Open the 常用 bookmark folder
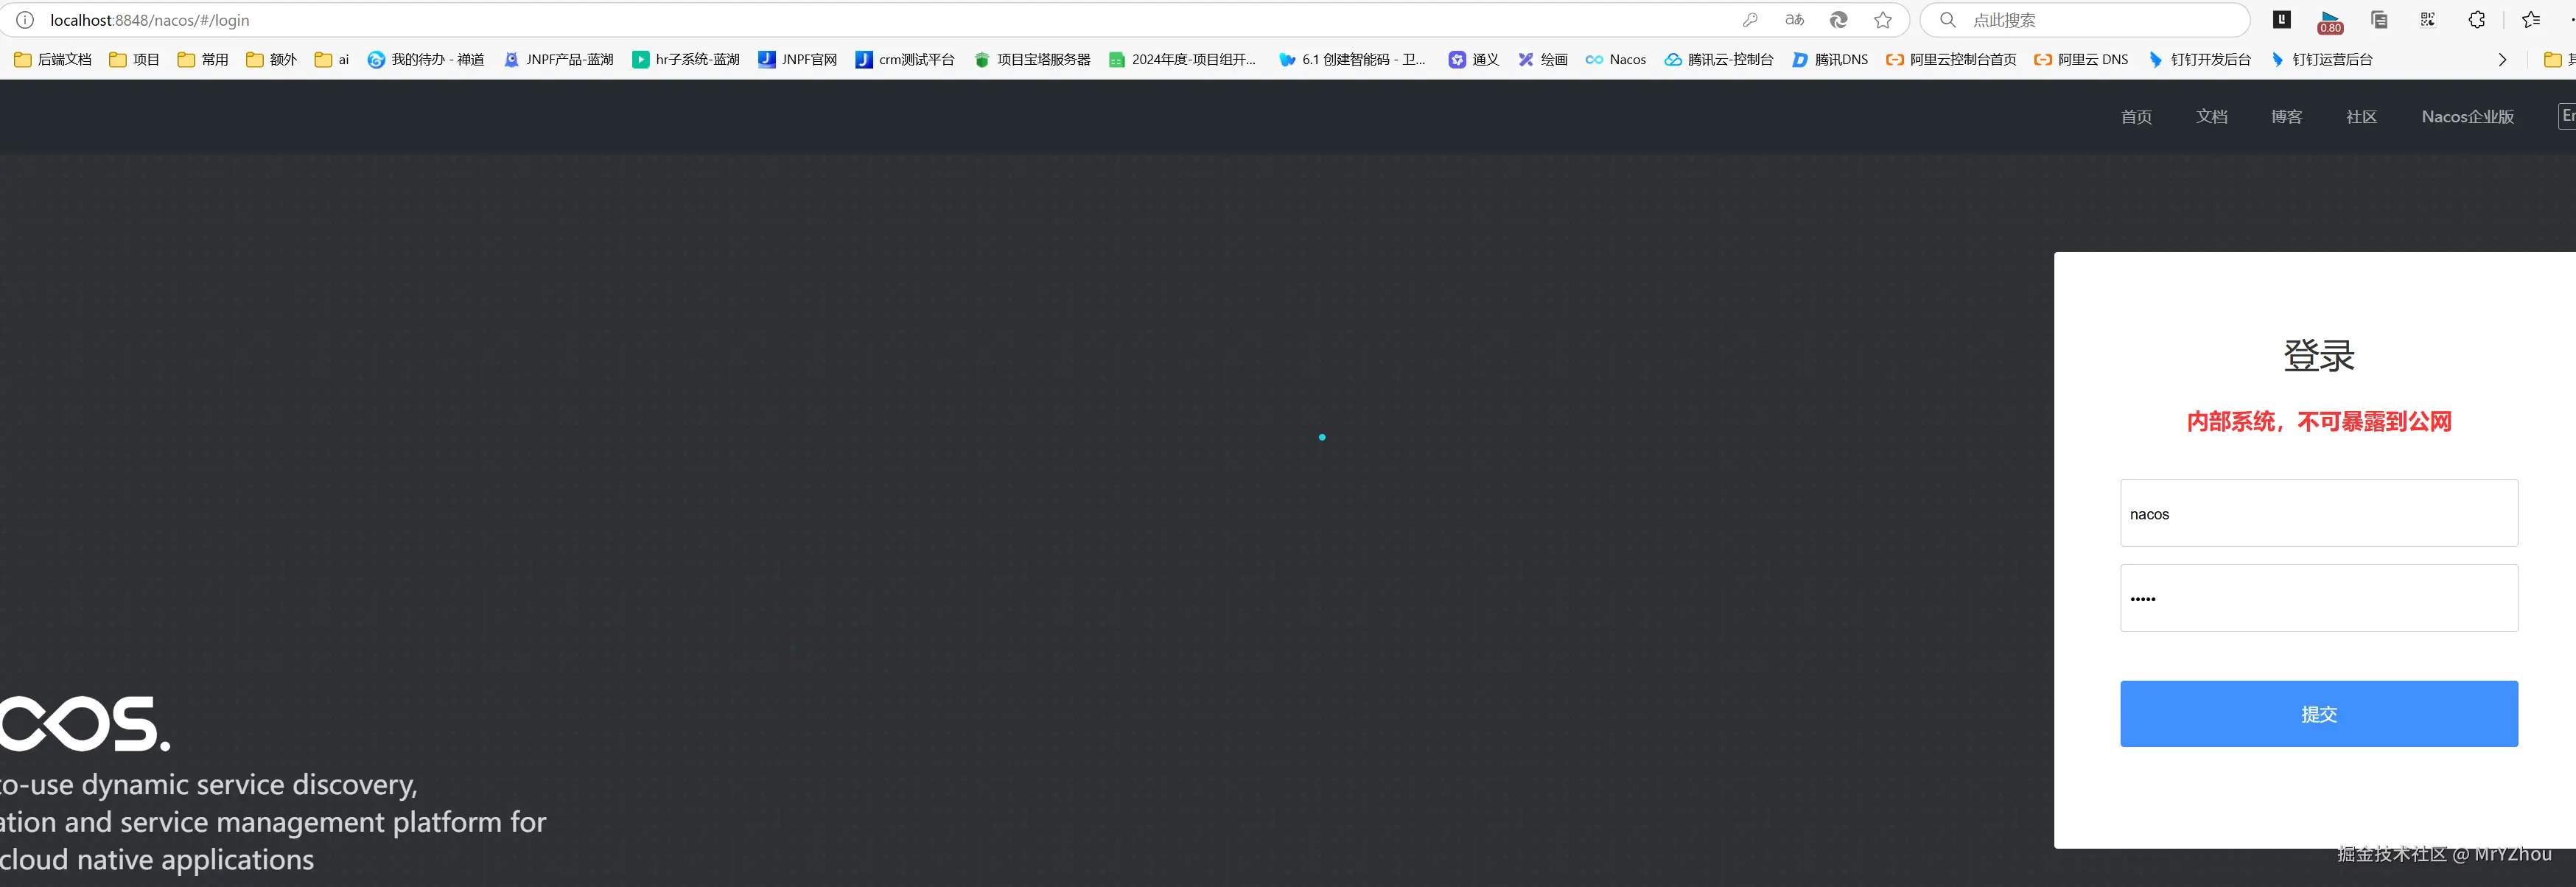 203,60
